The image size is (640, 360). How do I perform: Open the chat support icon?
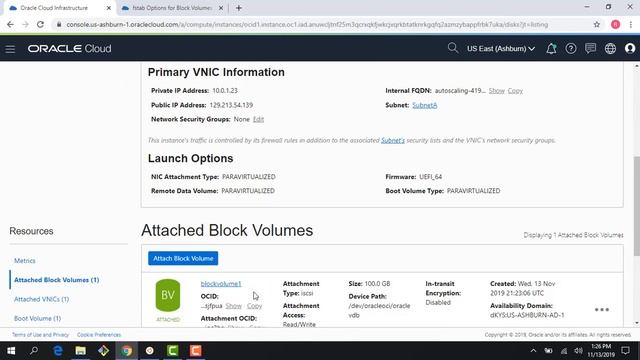590,49
